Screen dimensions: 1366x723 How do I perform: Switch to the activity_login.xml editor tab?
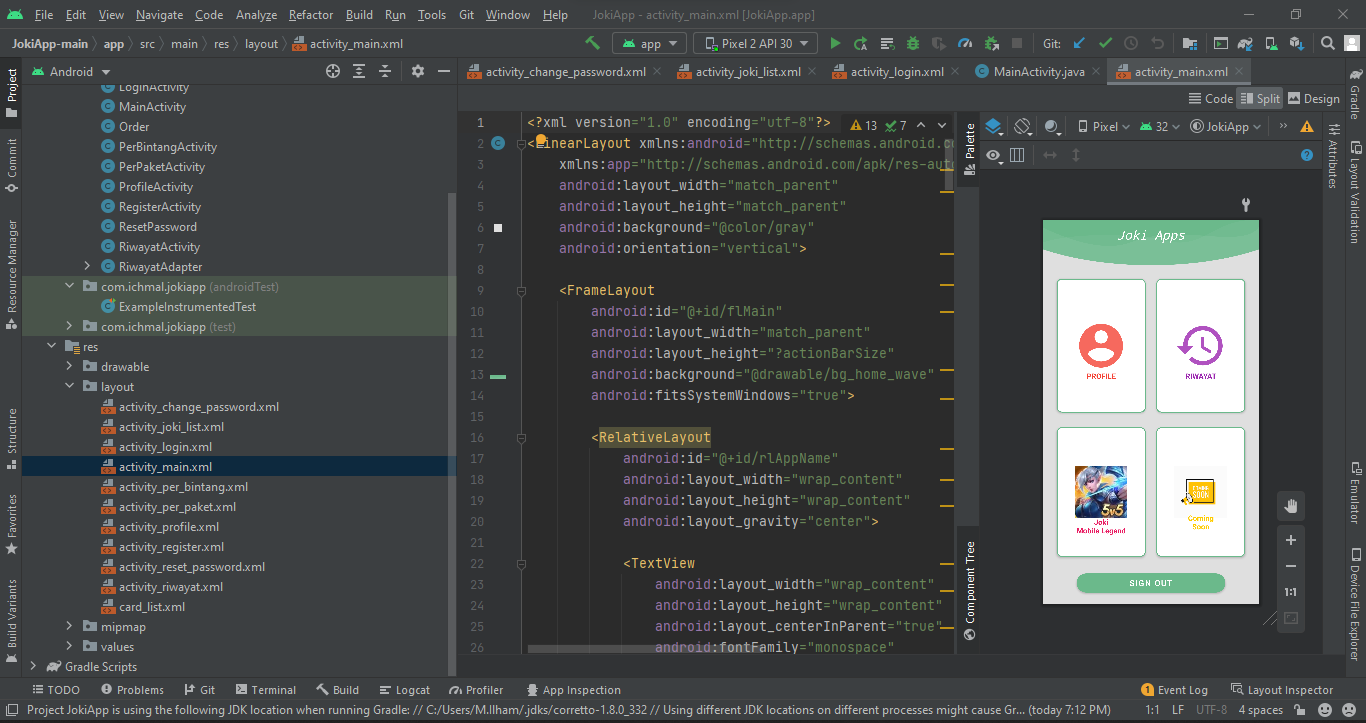coord(896,72)
